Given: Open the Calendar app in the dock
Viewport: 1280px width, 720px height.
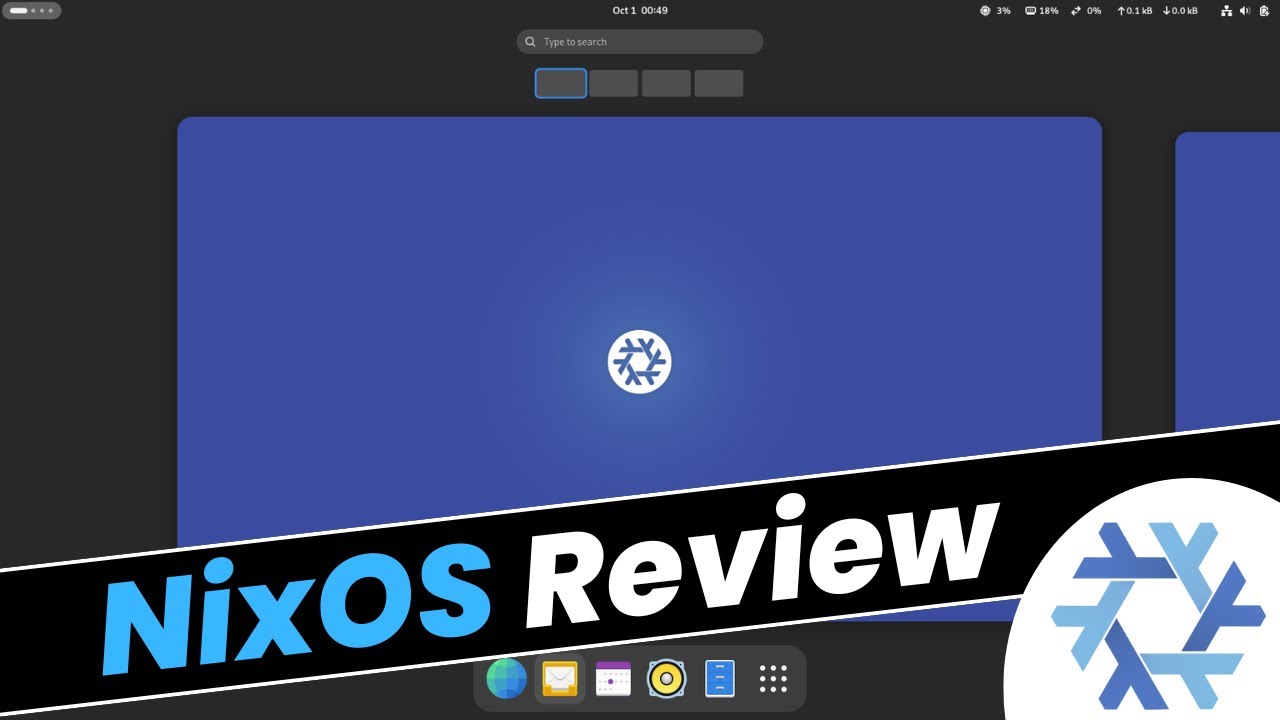Looking at the screenshot, I should (x=613, y=679).
